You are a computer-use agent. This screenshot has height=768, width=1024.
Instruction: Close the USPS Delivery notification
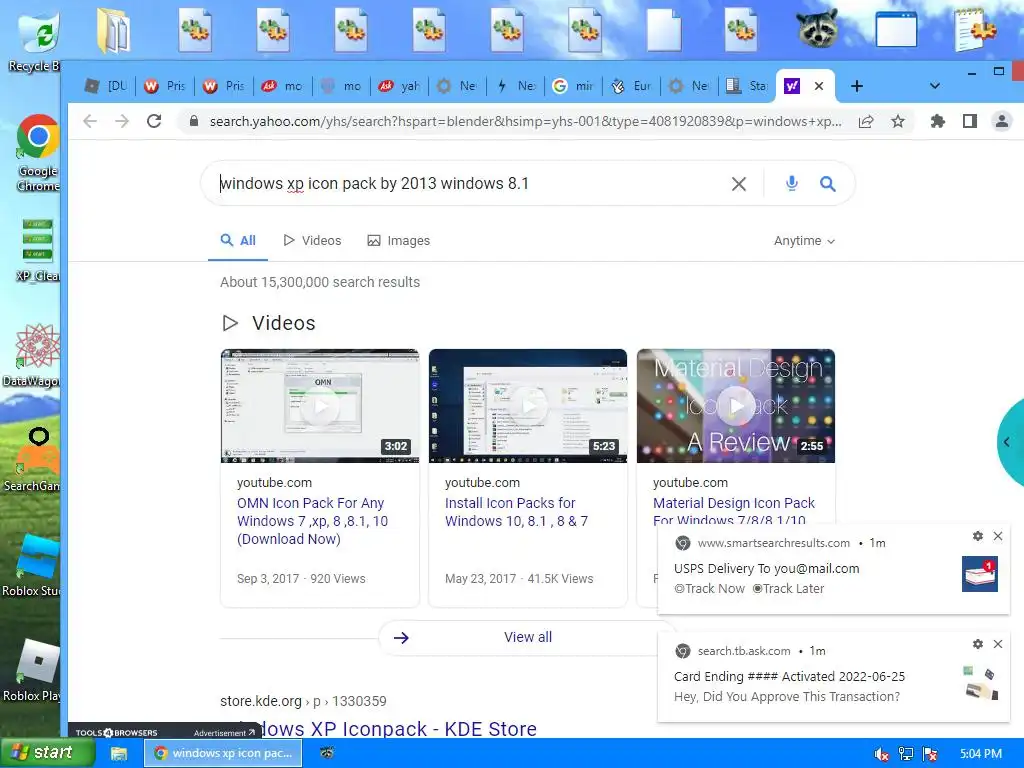998,536
